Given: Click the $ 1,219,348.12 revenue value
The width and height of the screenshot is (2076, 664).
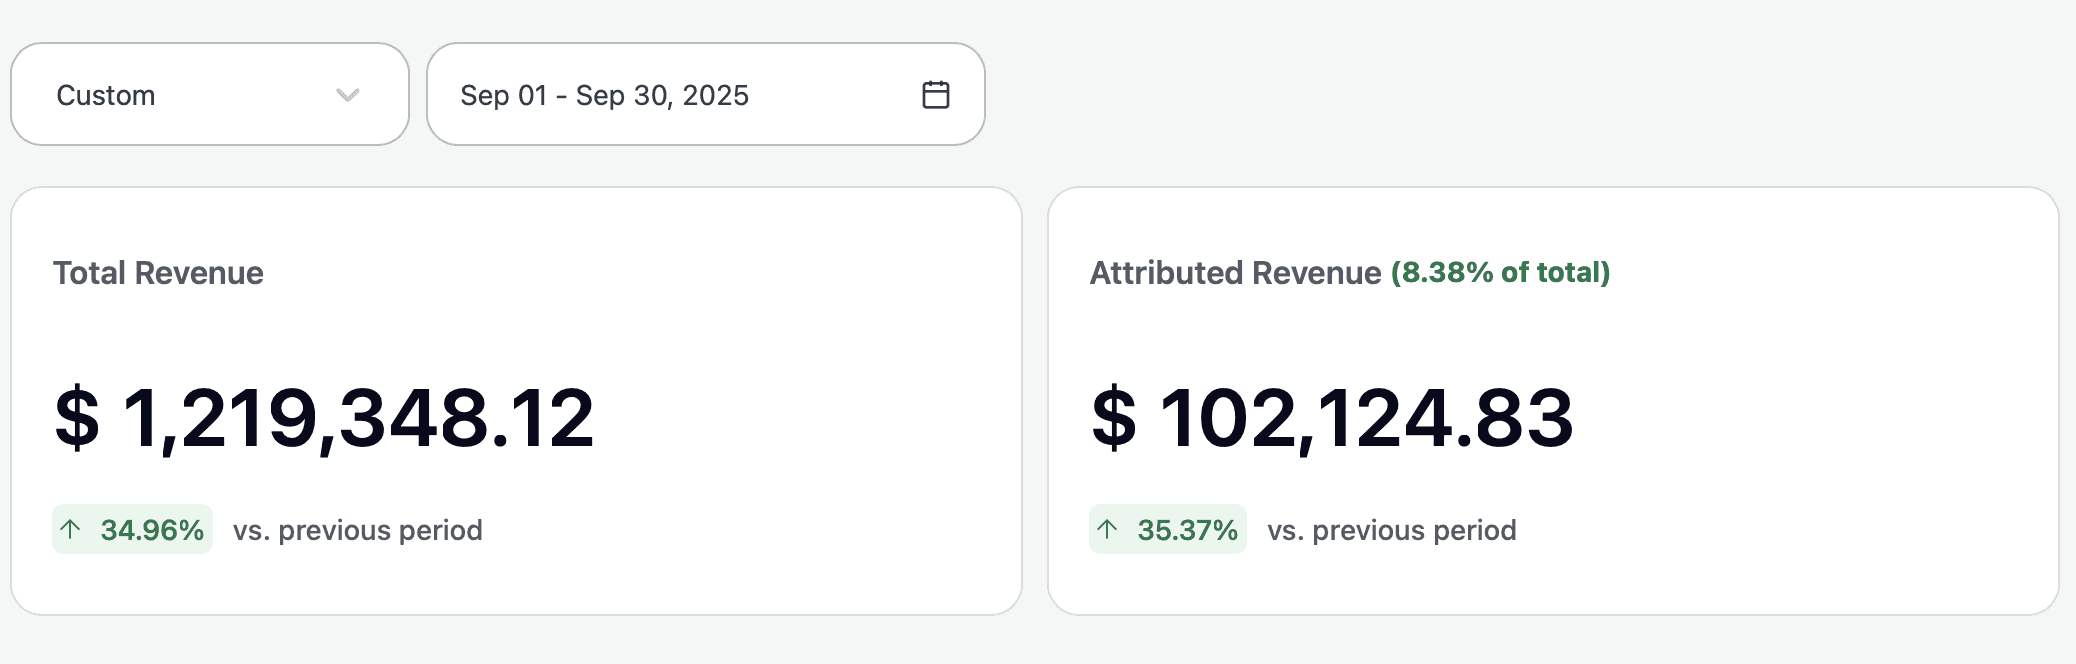Looking at the screenshot, I should click(325, 418).
